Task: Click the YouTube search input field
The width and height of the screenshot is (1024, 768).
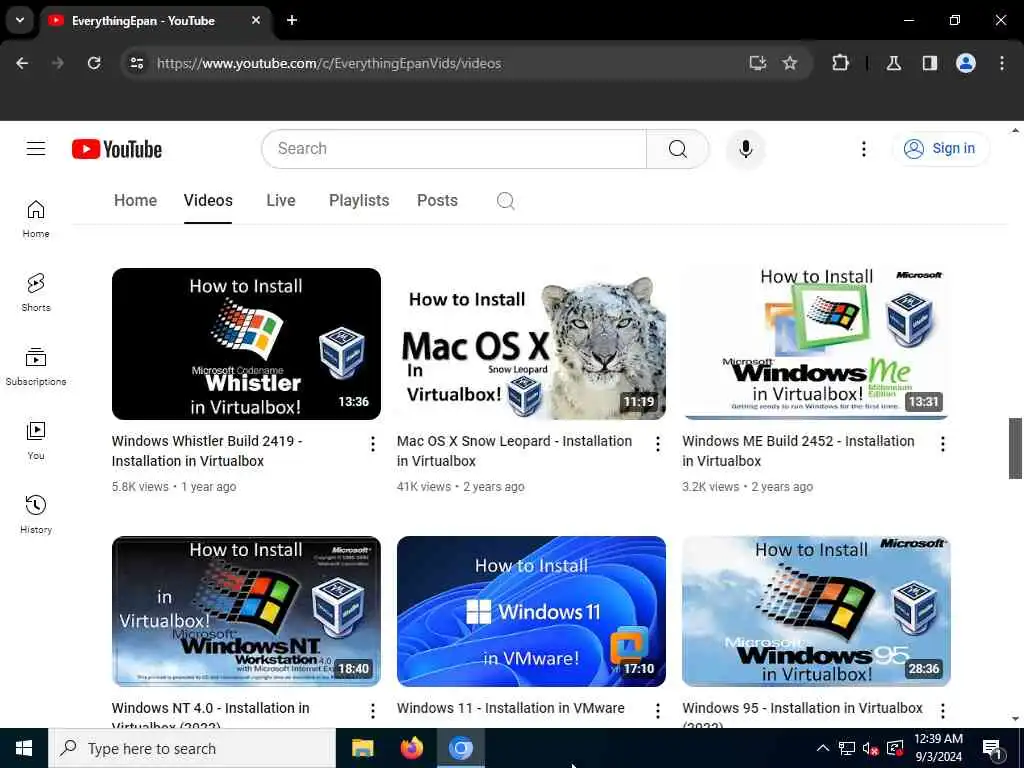Action: point(454,149)
